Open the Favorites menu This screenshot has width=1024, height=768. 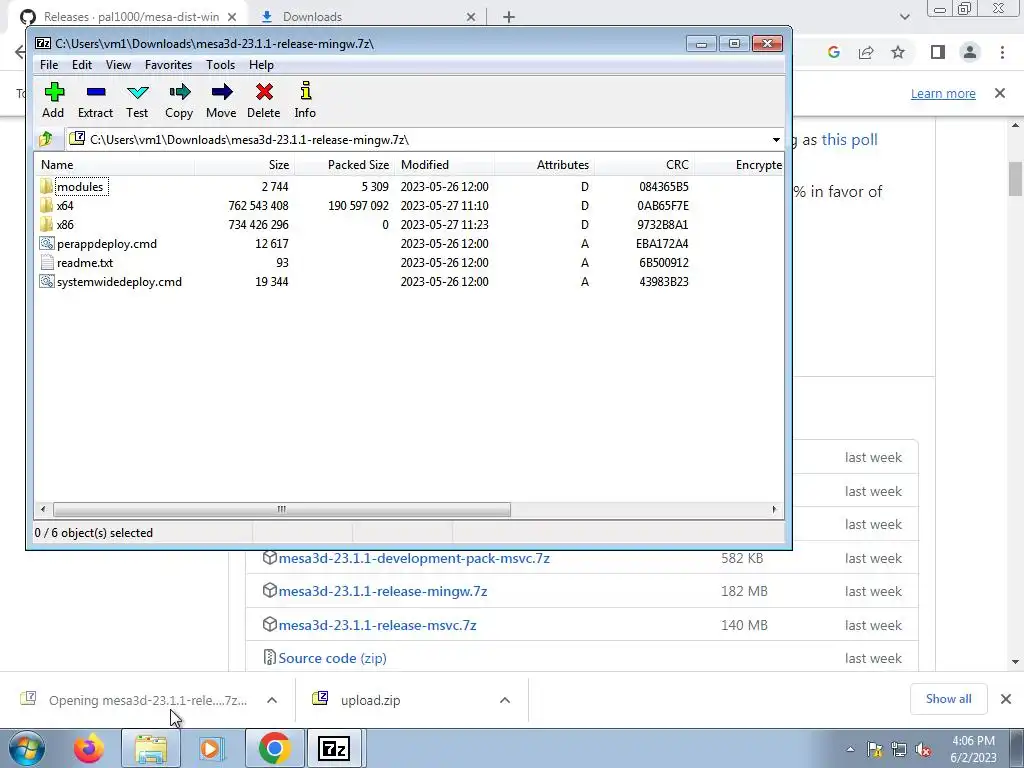[x=168, y=65]
